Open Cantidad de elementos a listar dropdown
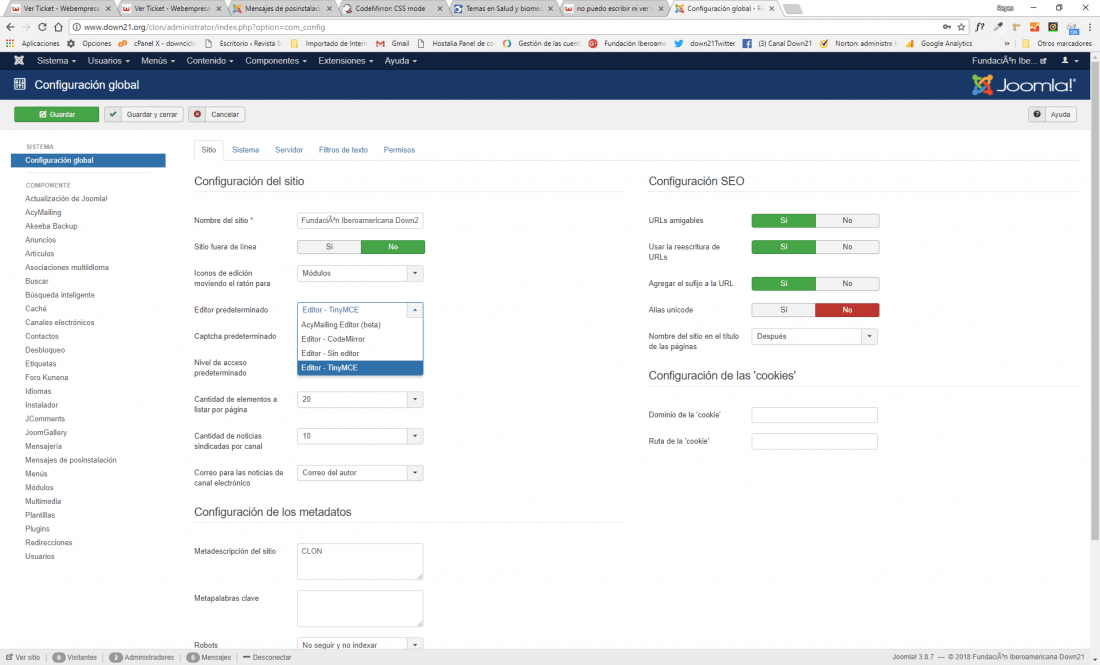This screenshot has width=1100, height=665. click(360, 399)
